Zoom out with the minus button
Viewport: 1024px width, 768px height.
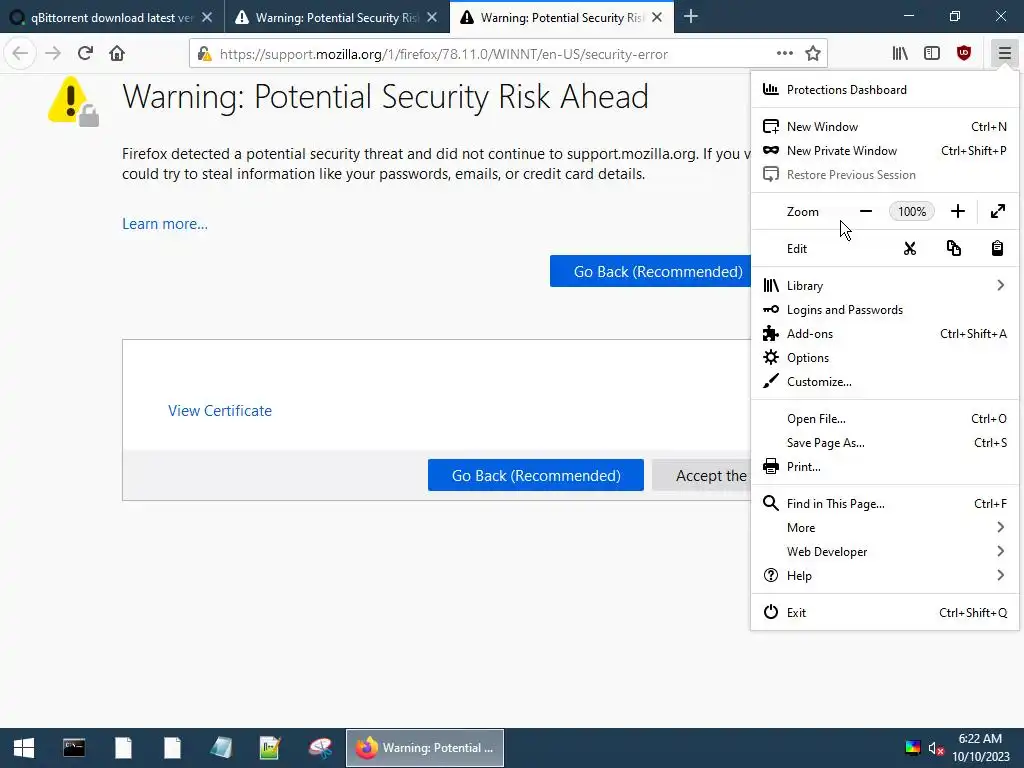866,211
